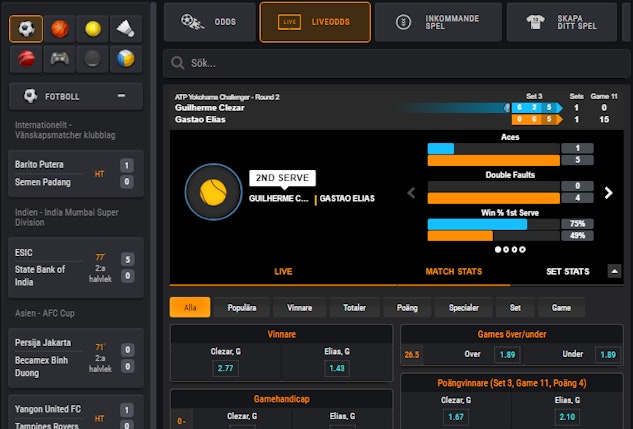This screenshot has width=633, height=429.
Task: Select the e-sports gamepad icon
Action: click(x=60, y=59)
